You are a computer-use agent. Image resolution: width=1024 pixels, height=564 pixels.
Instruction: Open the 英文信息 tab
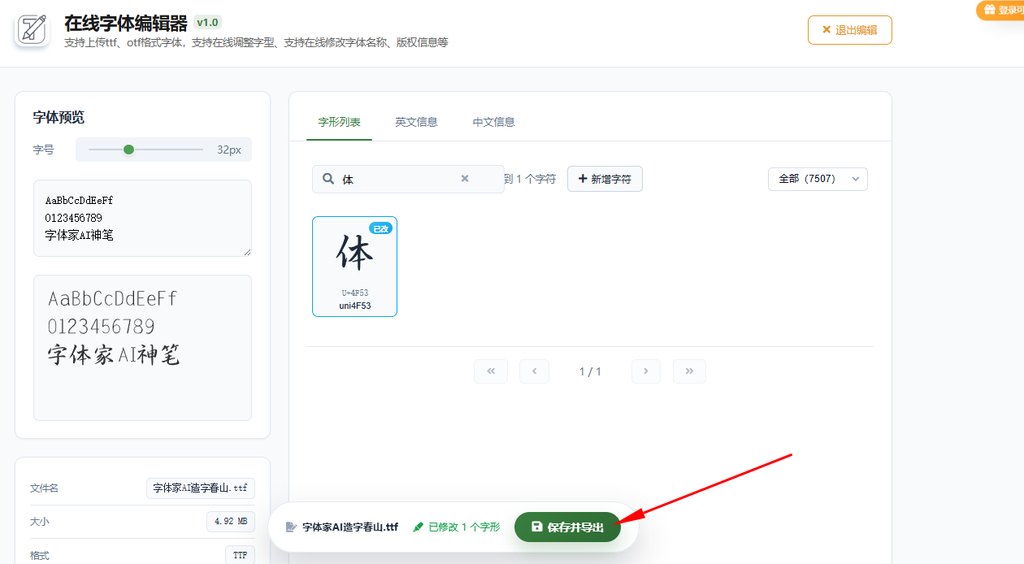point(416,122)
